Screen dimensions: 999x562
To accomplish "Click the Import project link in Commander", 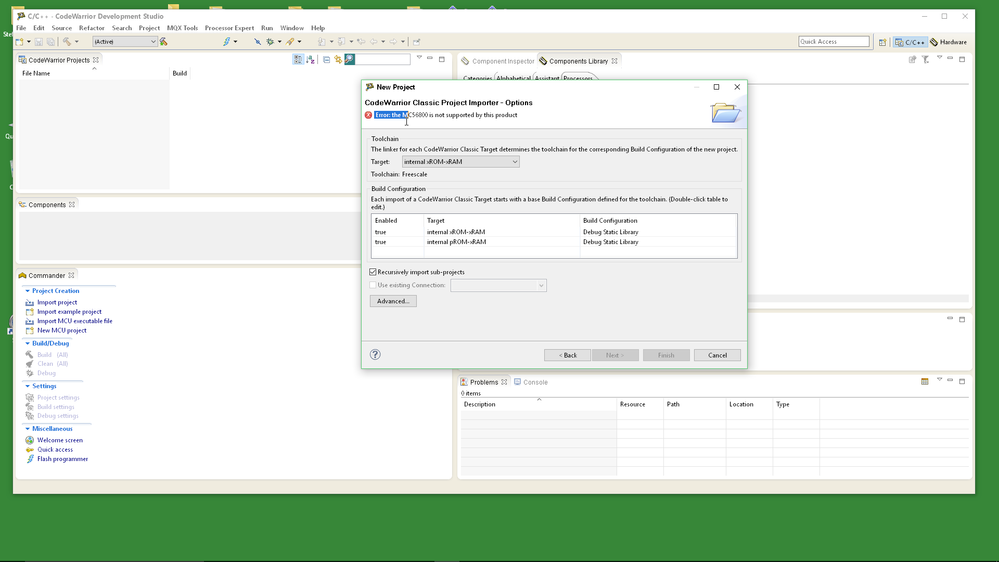I will 57,302.
